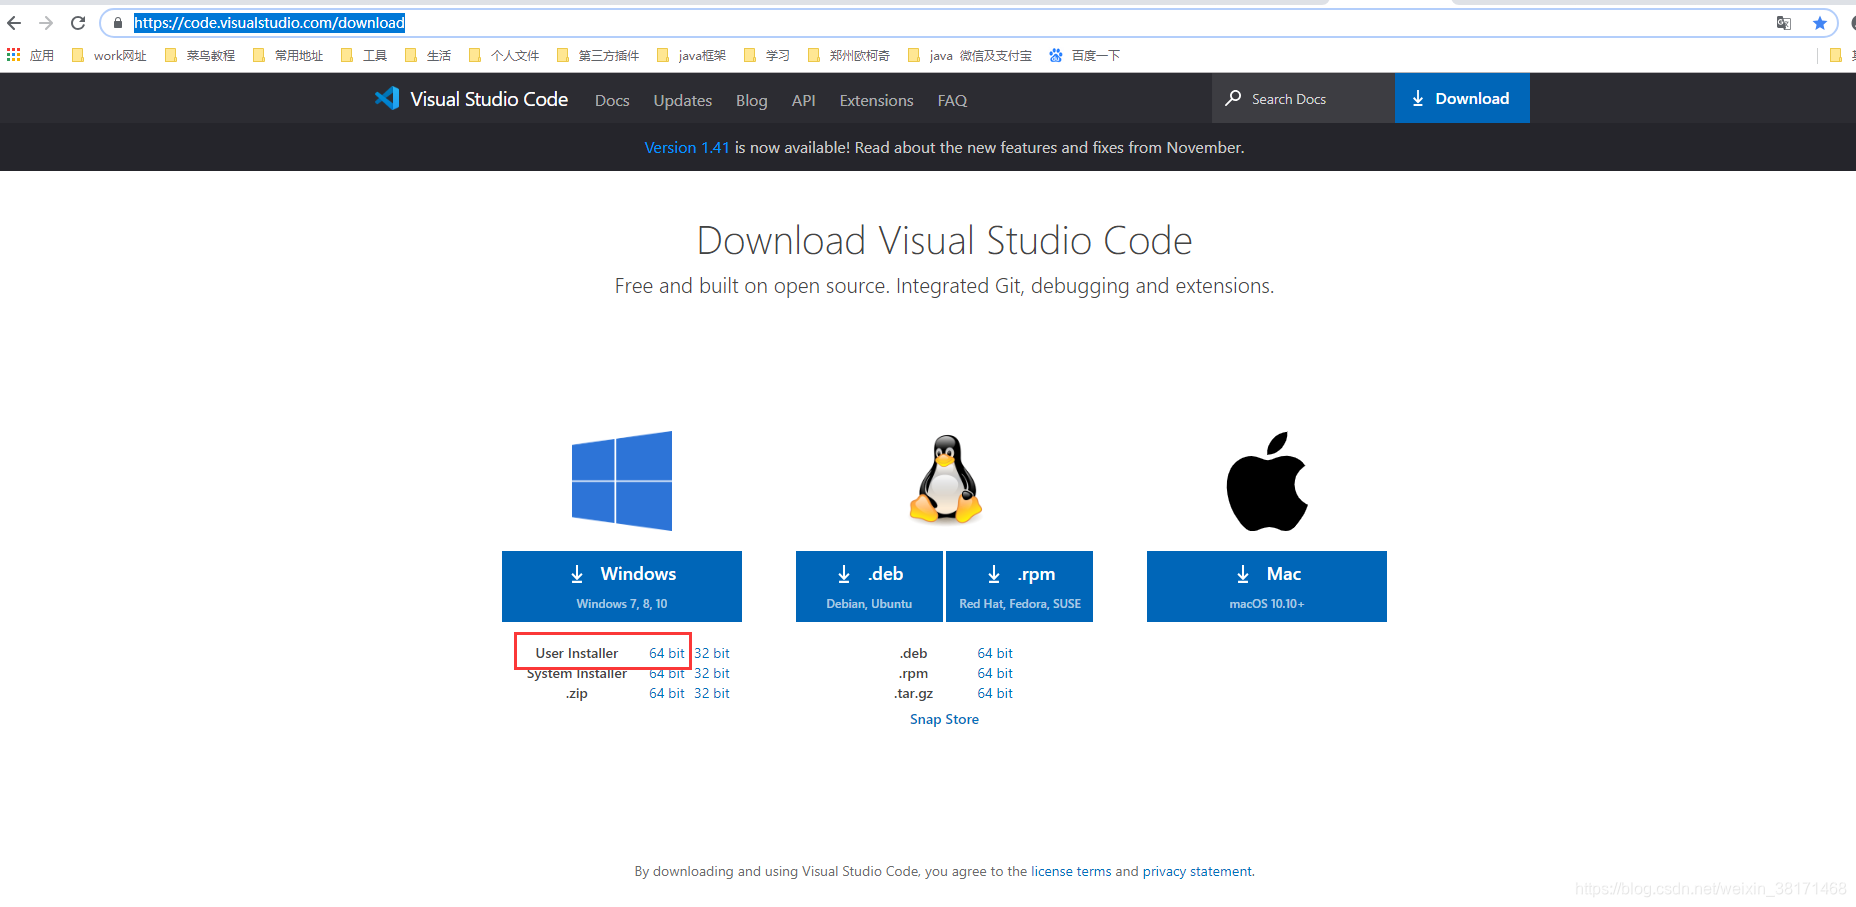
Task: Open the apps grid icon in bookmarks bar
Action: pyautogui.click(x=13, y=55)
